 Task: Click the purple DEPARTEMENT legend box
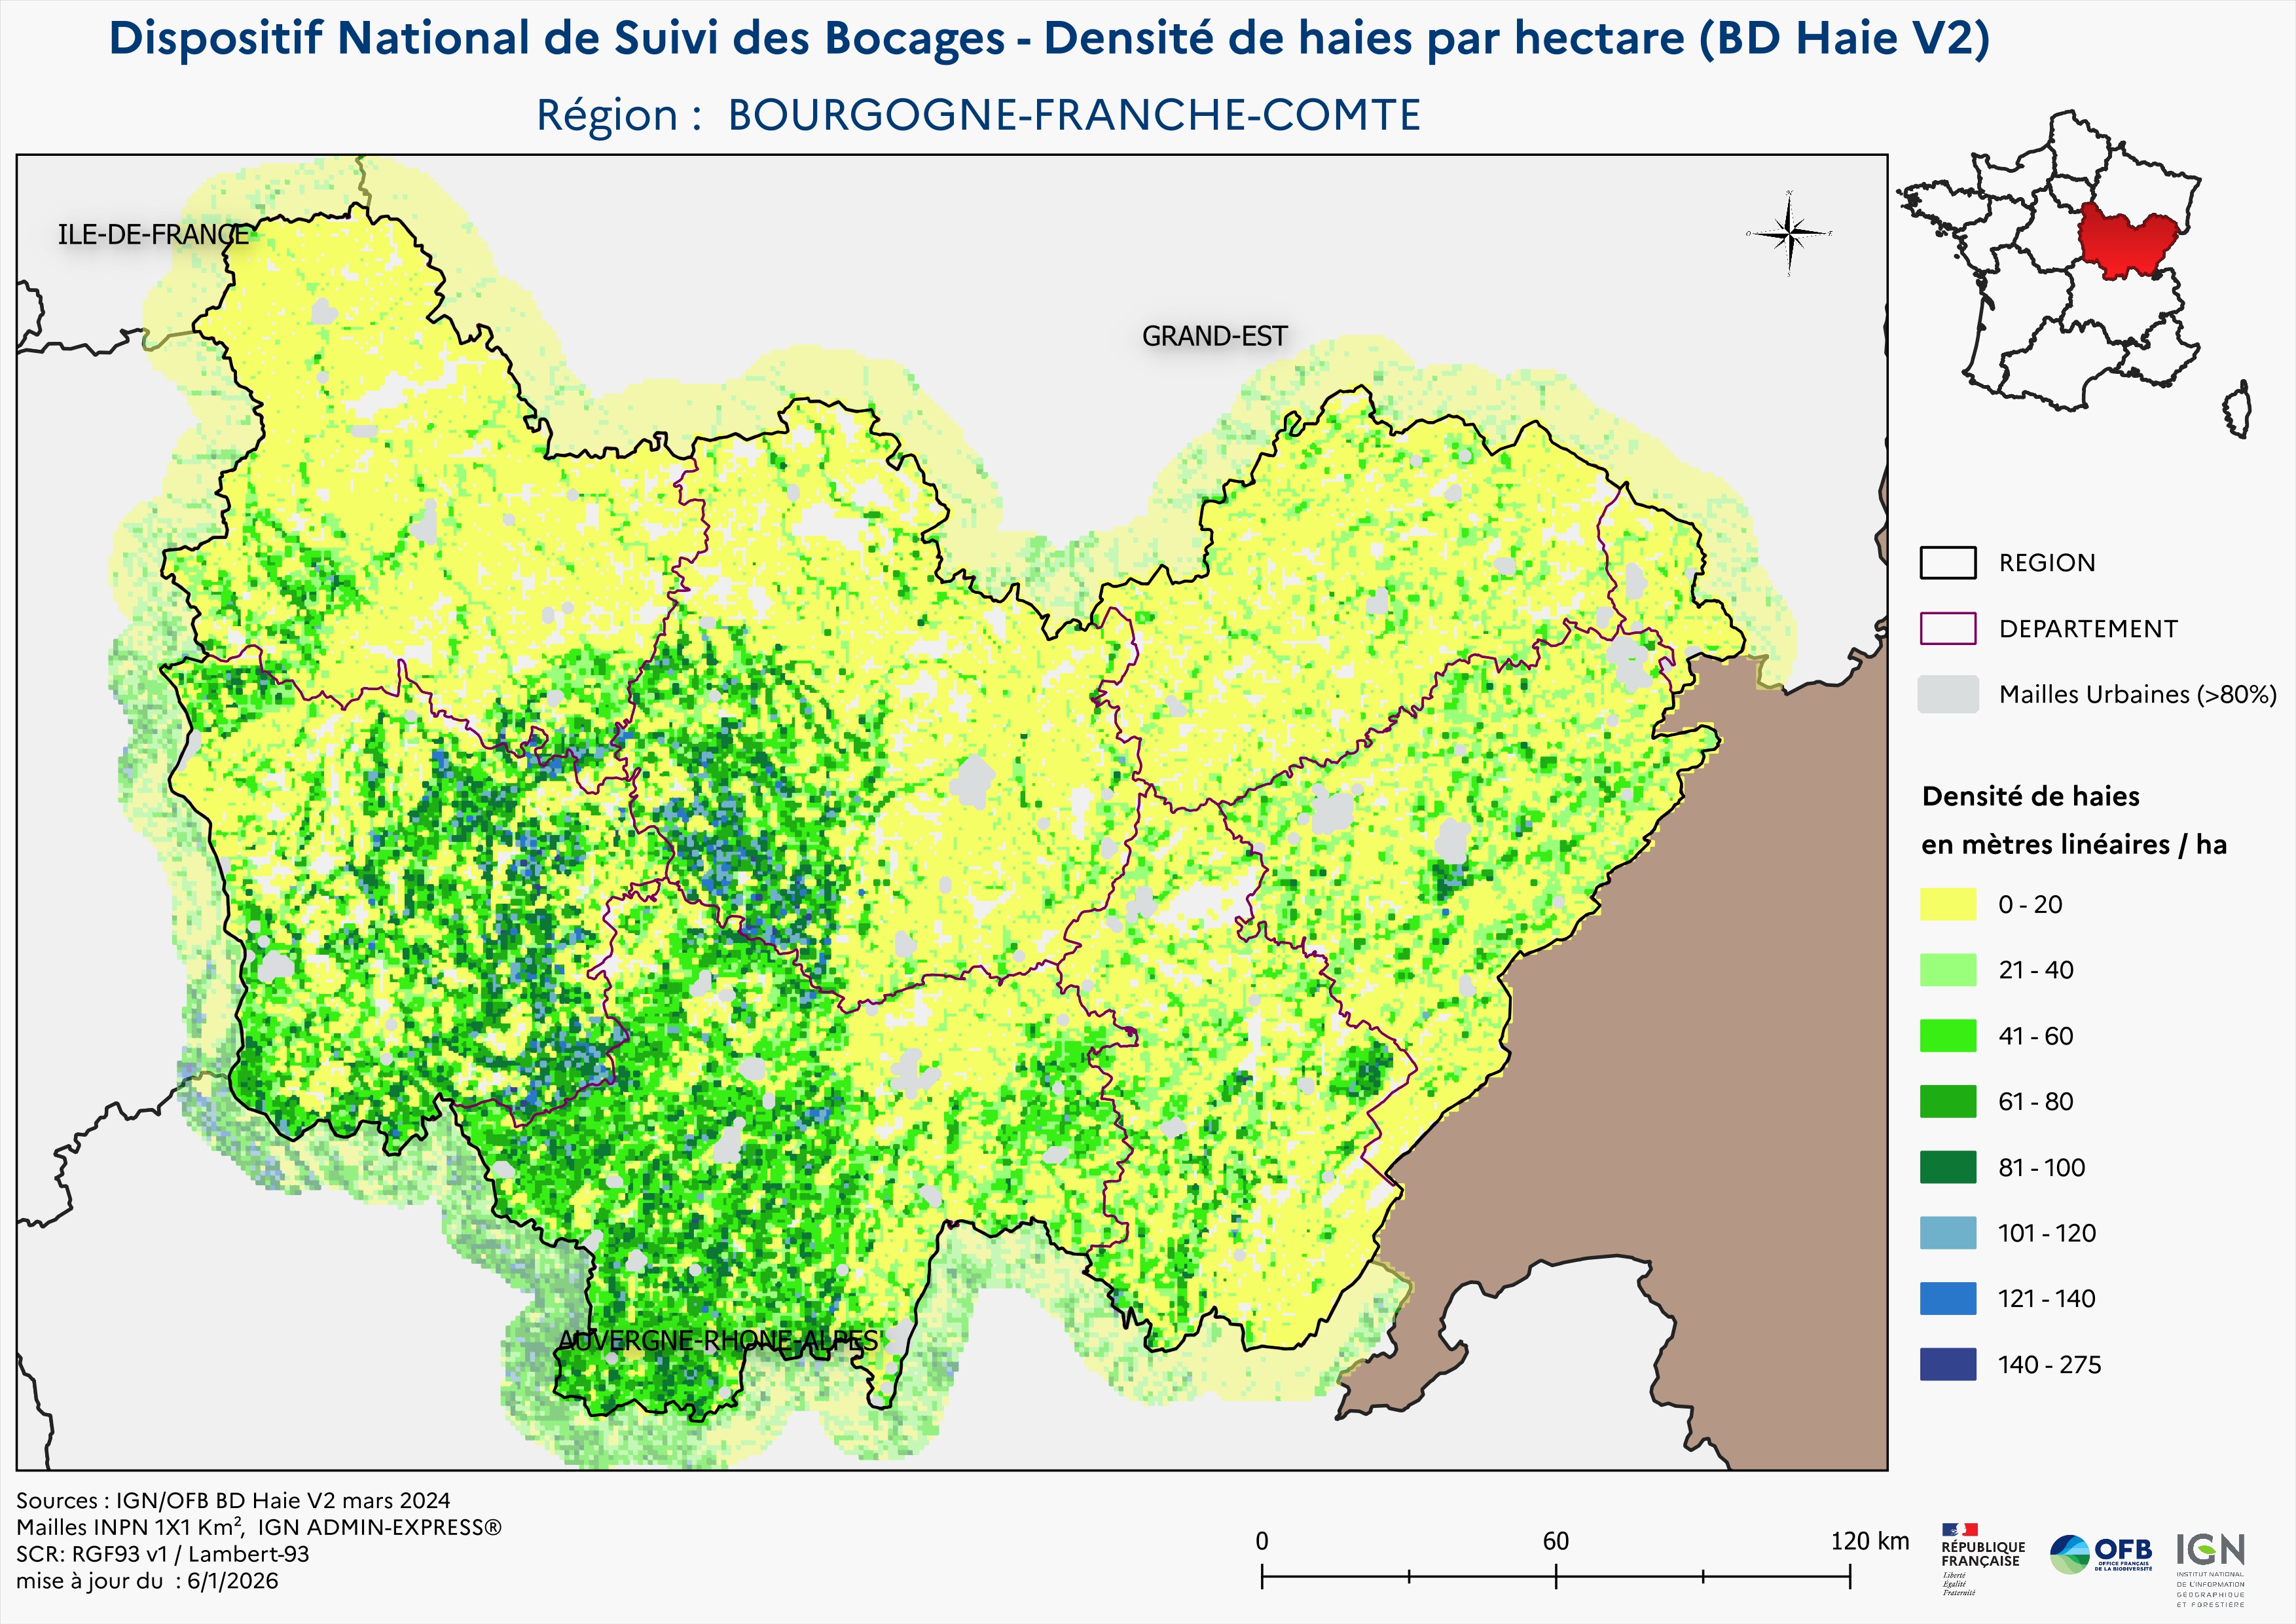1947,628
